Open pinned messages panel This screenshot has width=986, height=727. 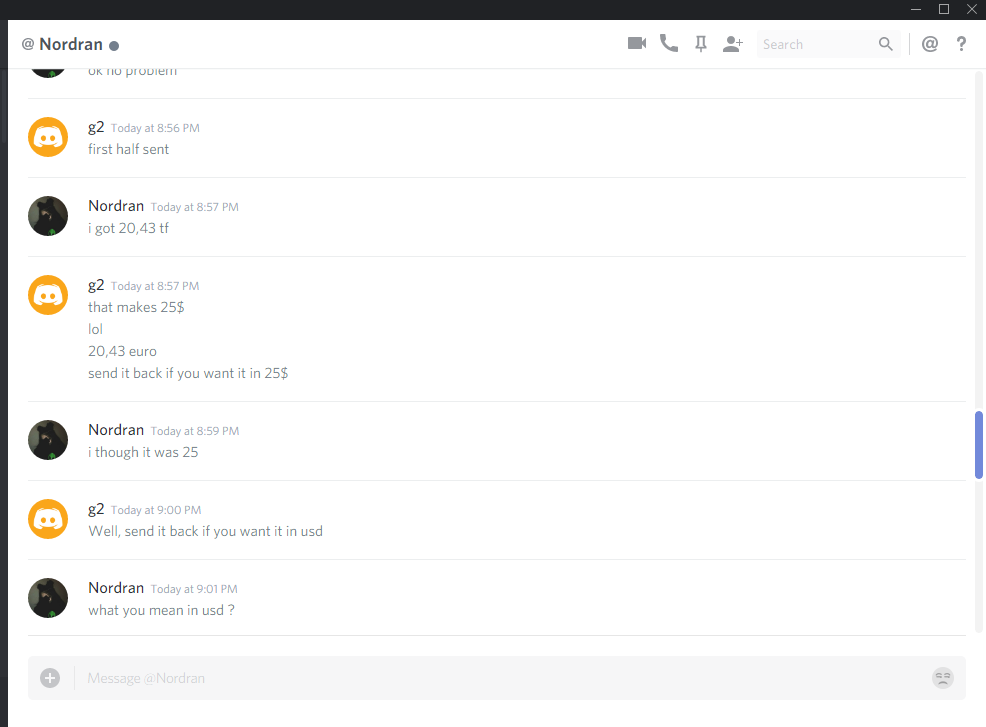click(x=701, y=44)
